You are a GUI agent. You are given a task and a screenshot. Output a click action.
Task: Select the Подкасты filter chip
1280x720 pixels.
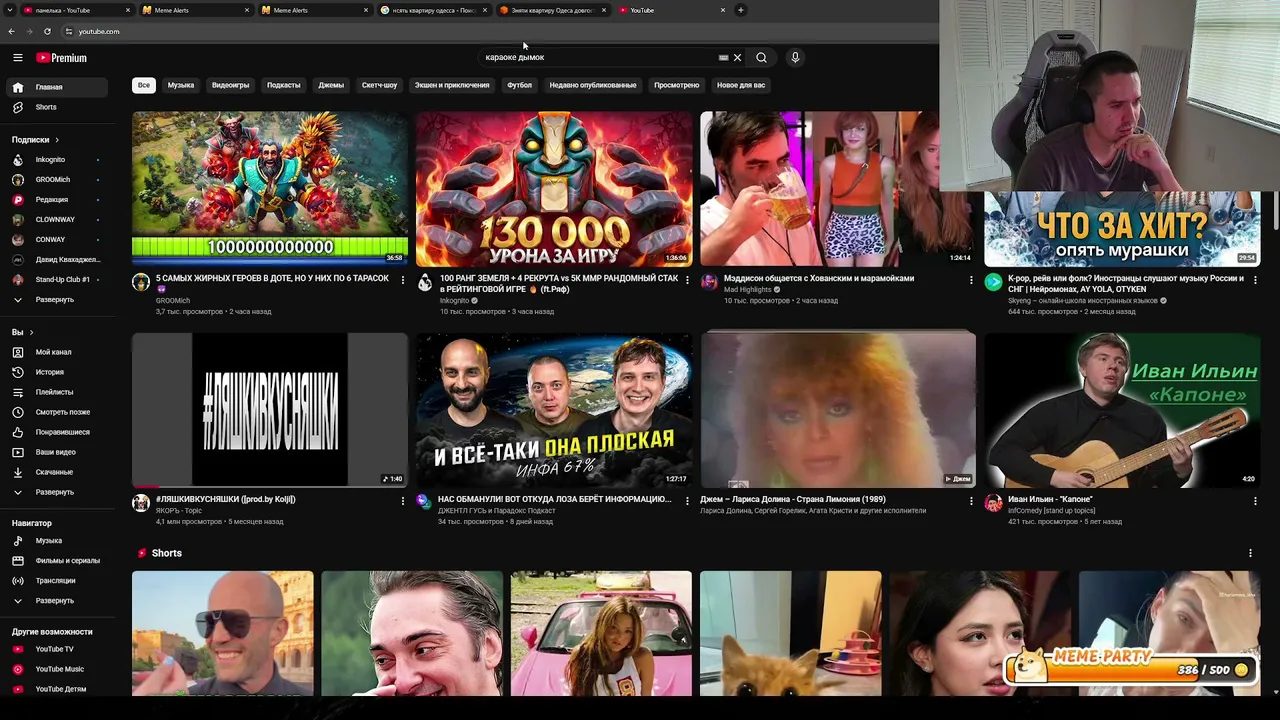[283, 85]
